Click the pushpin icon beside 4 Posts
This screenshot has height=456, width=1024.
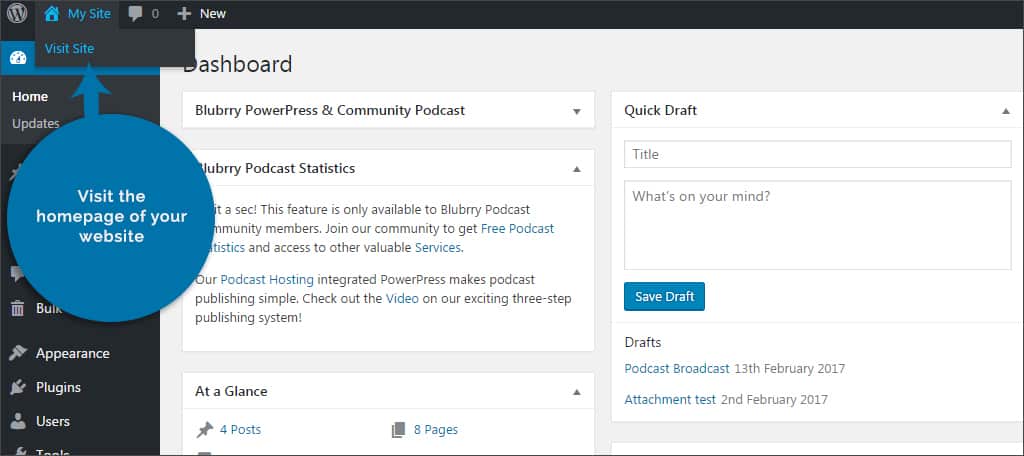[205, 430]
